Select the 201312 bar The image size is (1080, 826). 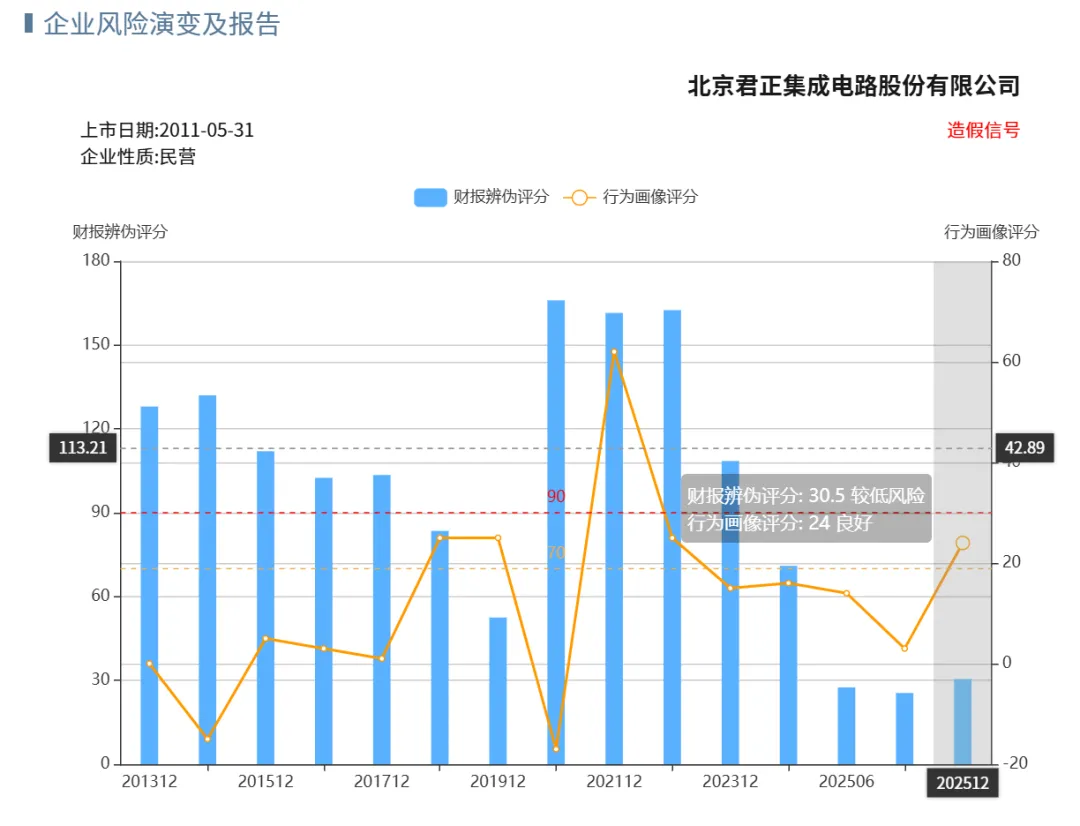[149, 585]
